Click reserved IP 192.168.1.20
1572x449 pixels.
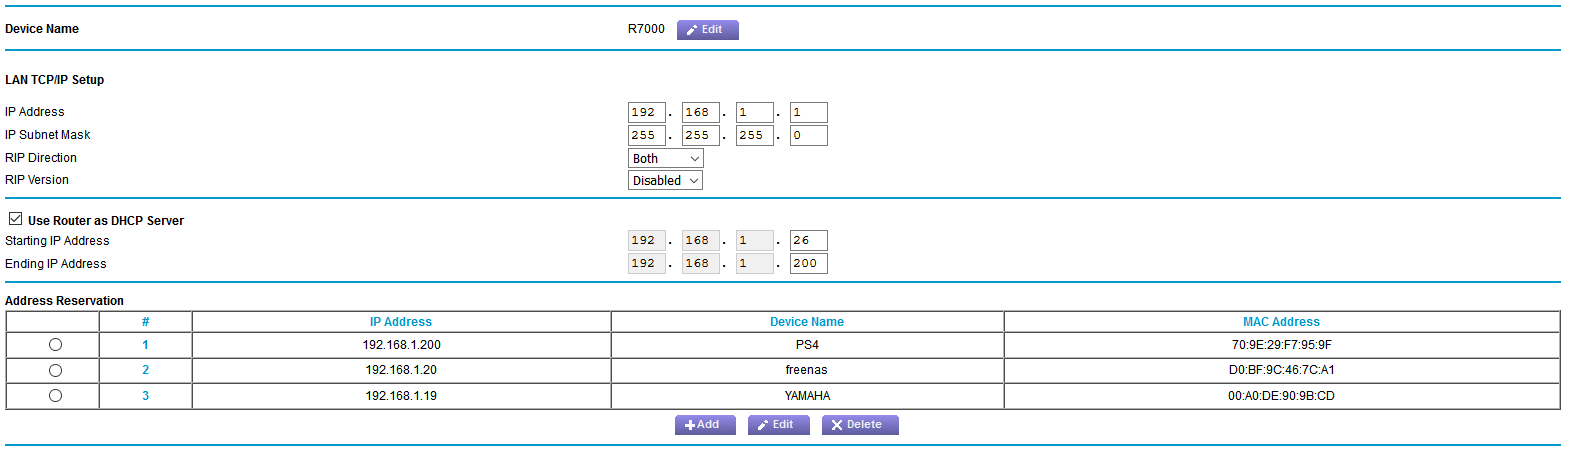(401, 370)
